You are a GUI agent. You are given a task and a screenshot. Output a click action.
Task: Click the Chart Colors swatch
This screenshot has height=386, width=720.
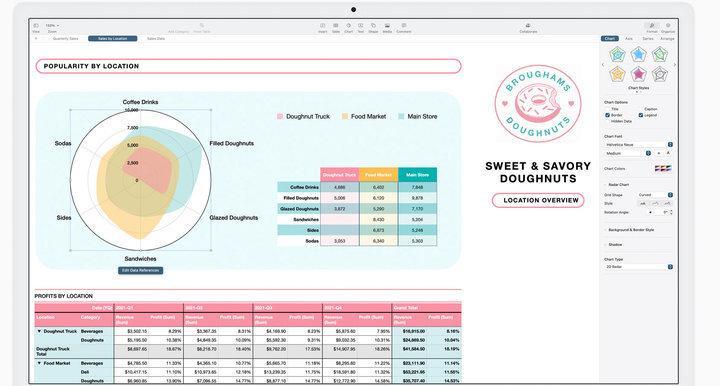(663, 168)
